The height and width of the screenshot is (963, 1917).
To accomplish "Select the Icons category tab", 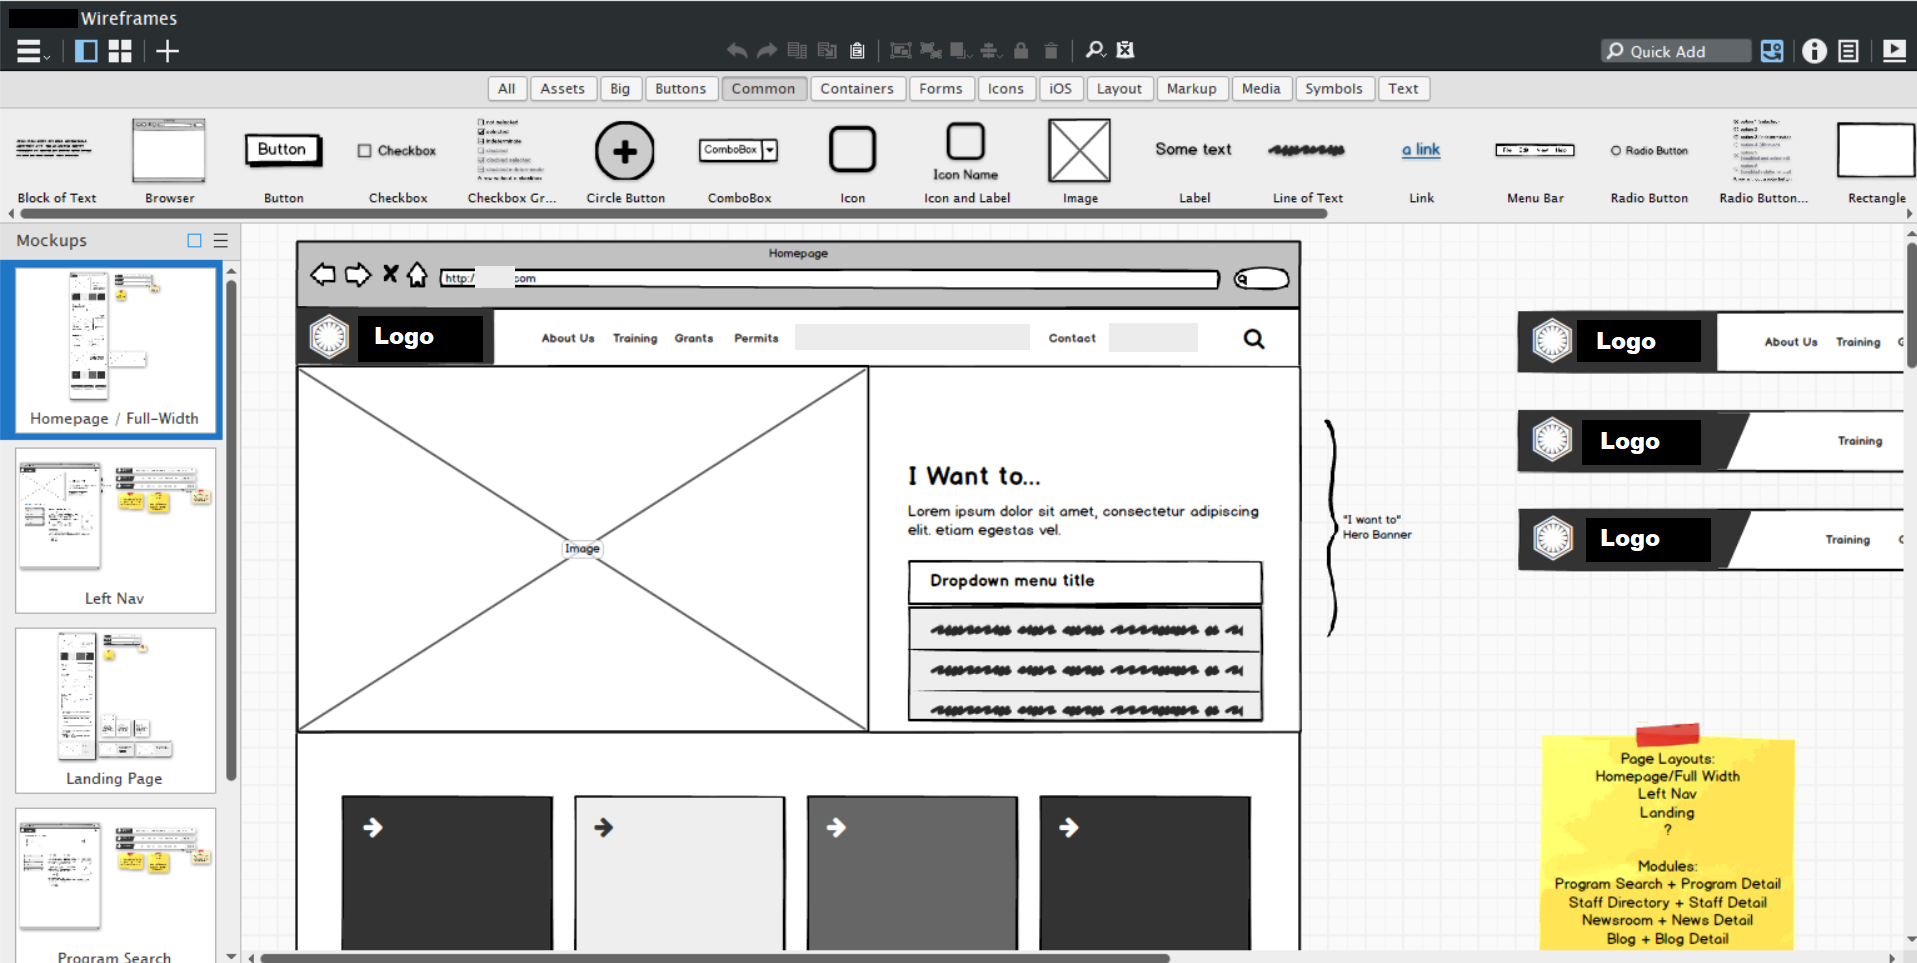I will (x=1005, y=89).
